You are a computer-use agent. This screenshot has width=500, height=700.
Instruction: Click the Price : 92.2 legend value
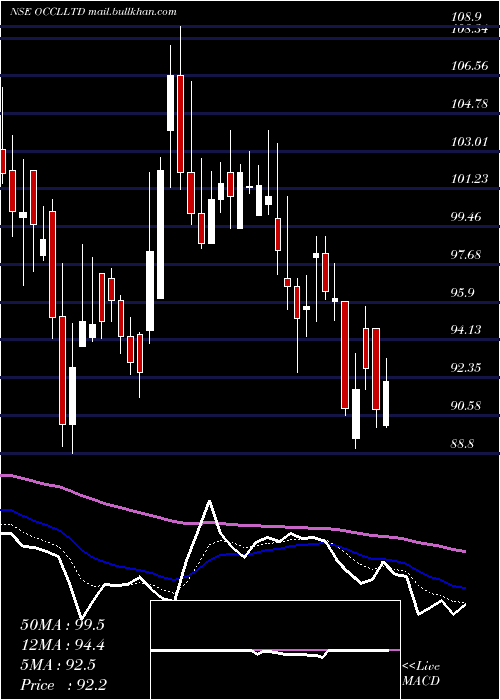[x=62, y=685]
